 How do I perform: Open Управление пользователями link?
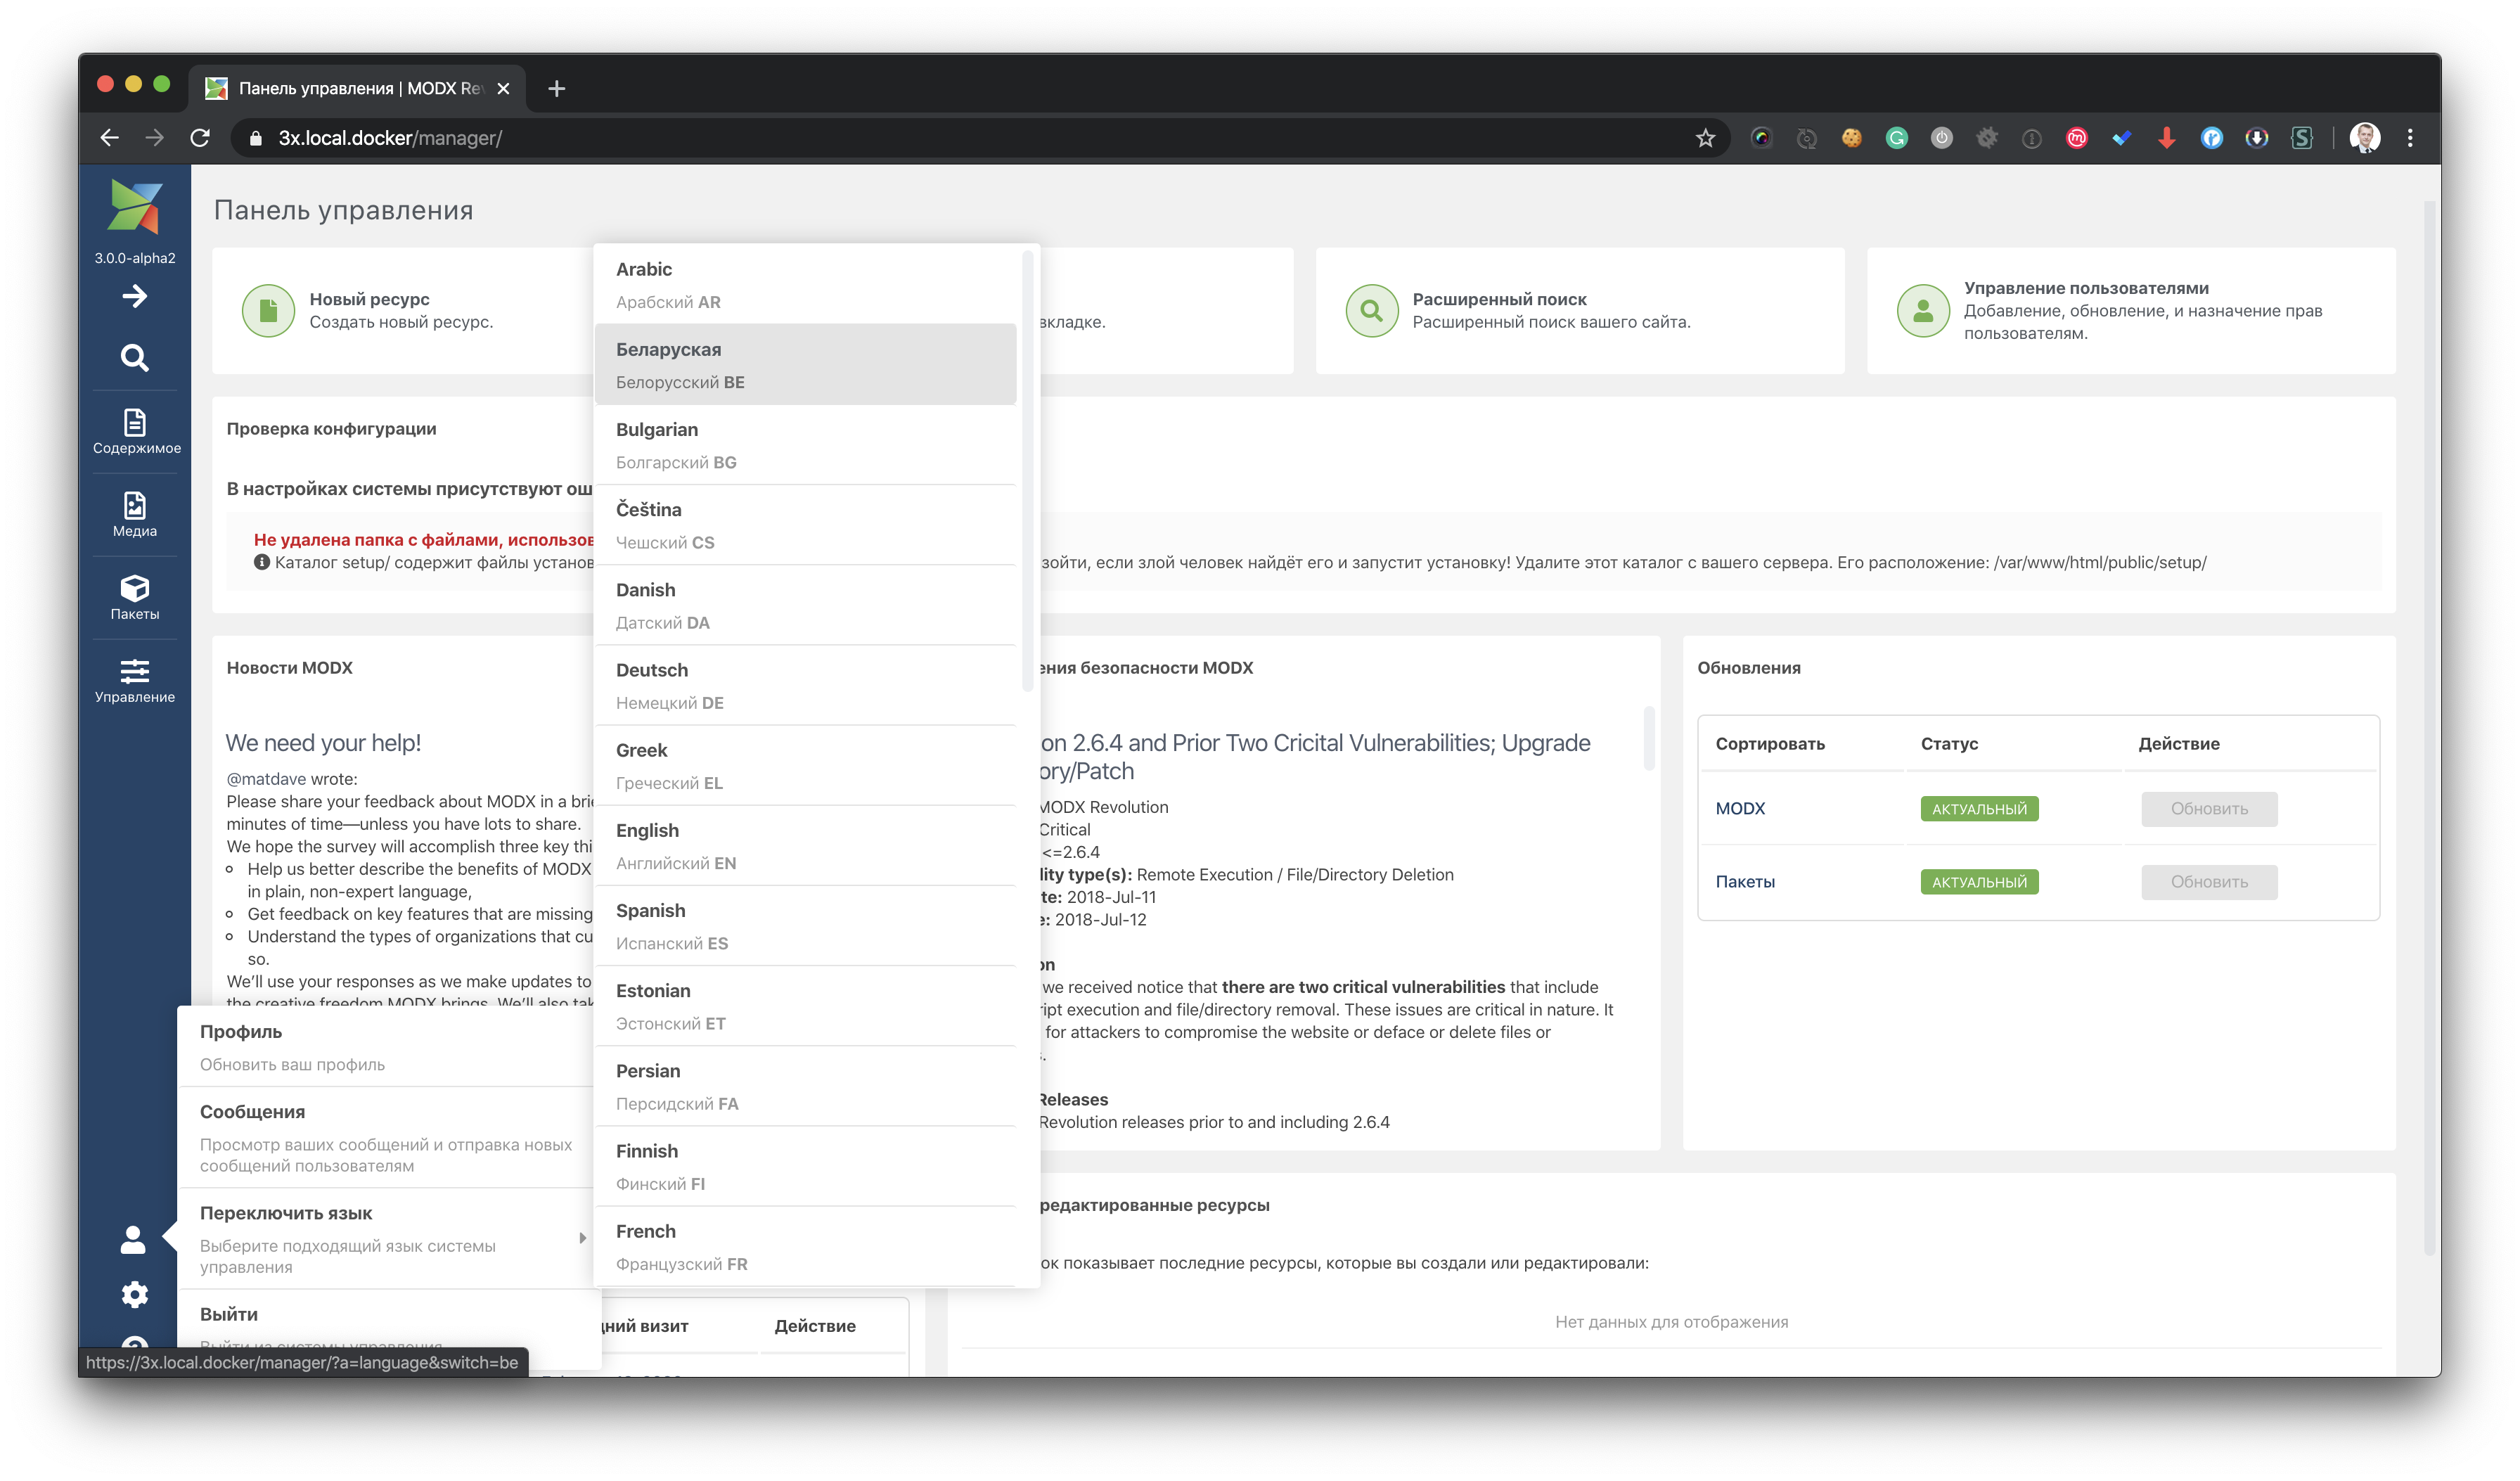click(x=2086, y=288)
